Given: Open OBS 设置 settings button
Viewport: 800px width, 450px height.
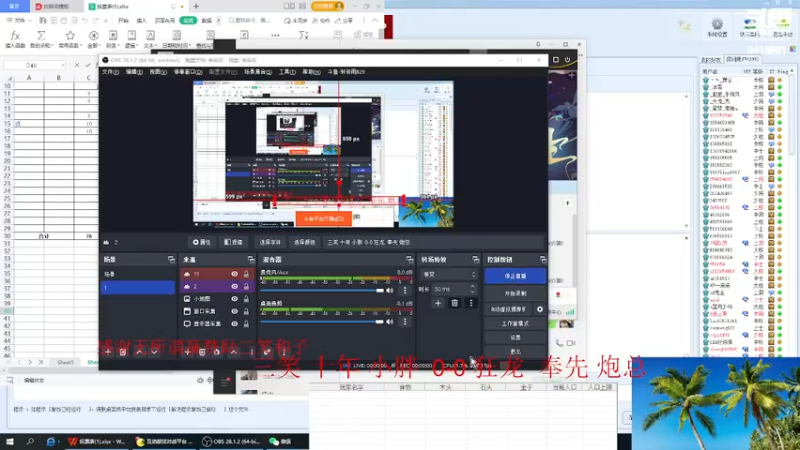Looking at the screenshot, I should pyautogui.click(x=515, y=338).
